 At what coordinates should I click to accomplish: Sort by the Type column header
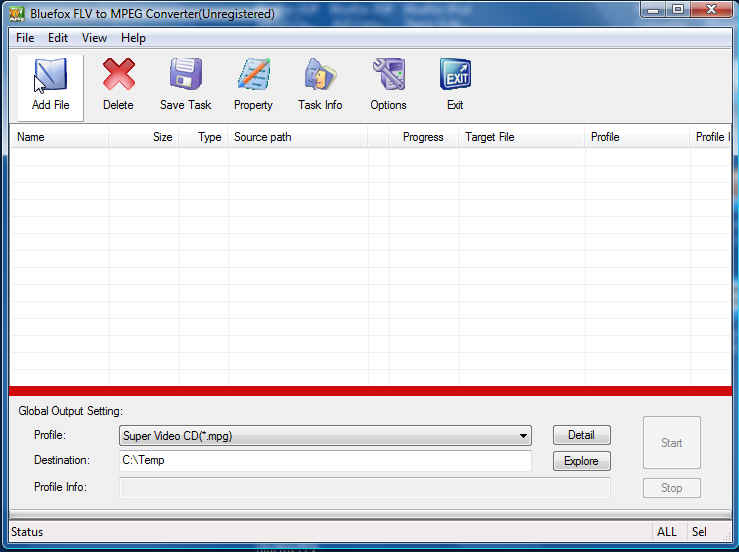pyautogui.click(x=204, y=137)
